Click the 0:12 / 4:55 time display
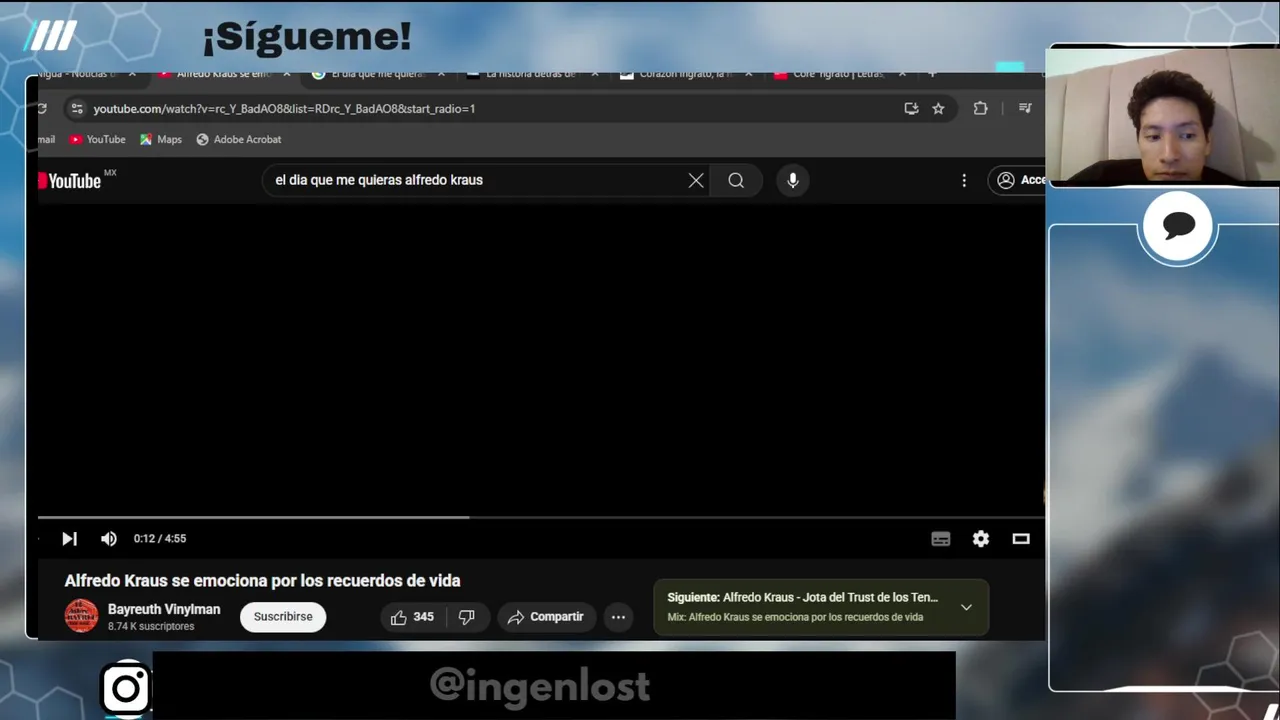 click(x=160, y=538)
